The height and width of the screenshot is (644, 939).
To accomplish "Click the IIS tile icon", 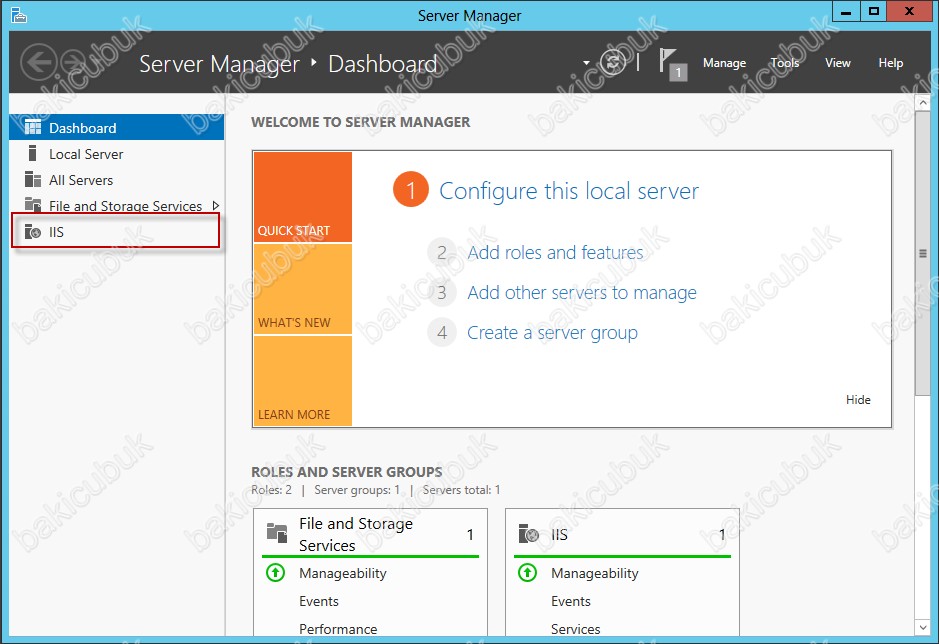I will click(x=529, y=533).
